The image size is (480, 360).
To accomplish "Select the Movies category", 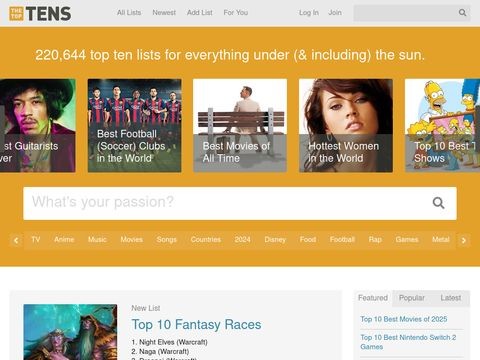I will point(132,240).
